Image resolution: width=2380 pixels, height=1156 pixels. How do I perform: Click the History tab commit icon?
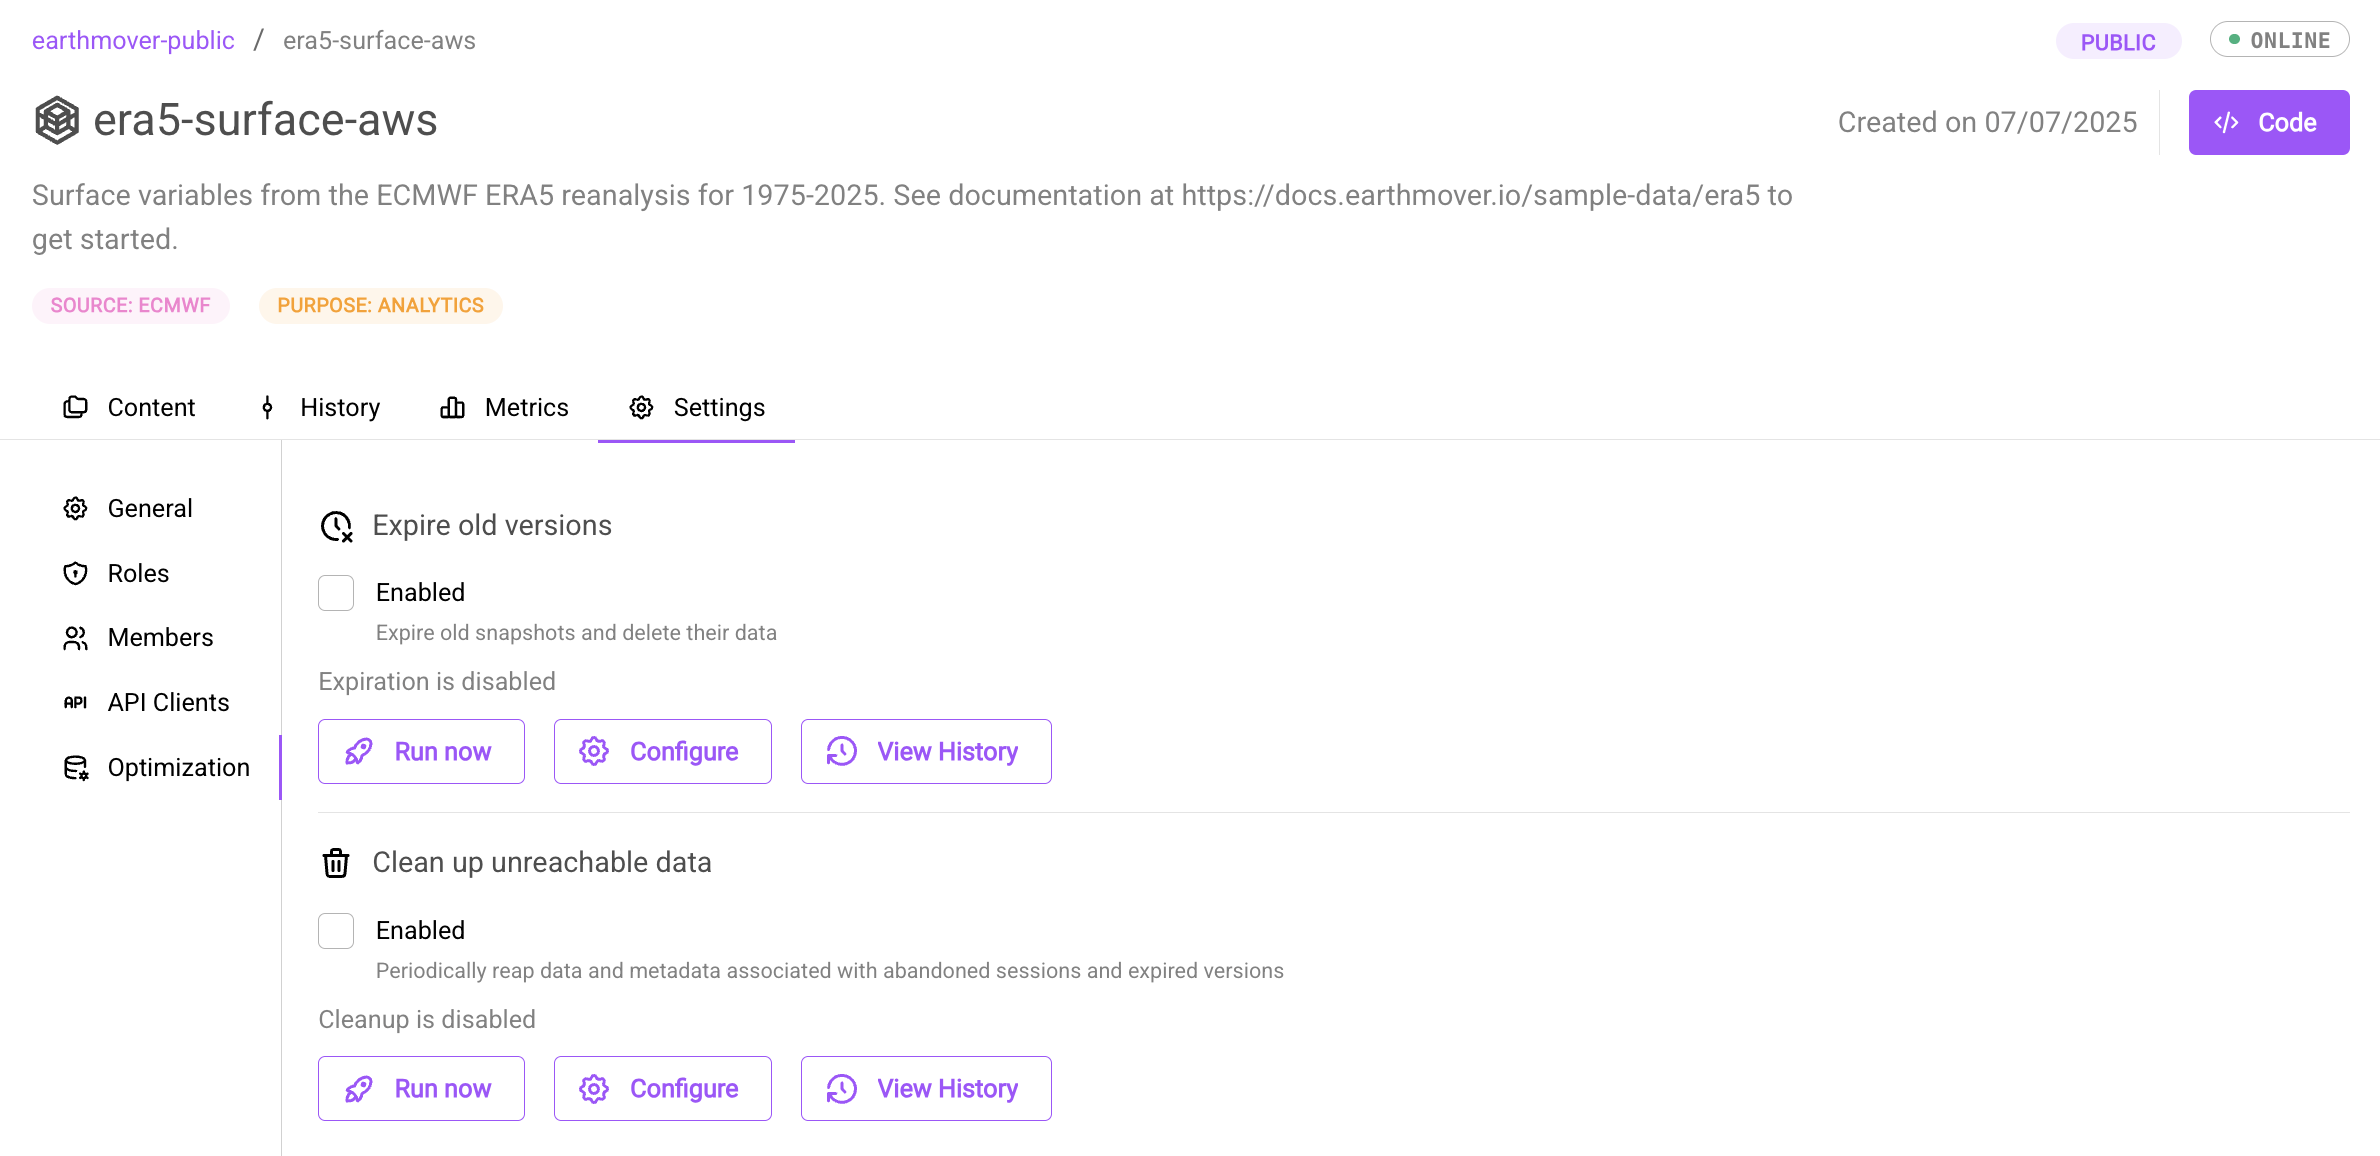267,407
